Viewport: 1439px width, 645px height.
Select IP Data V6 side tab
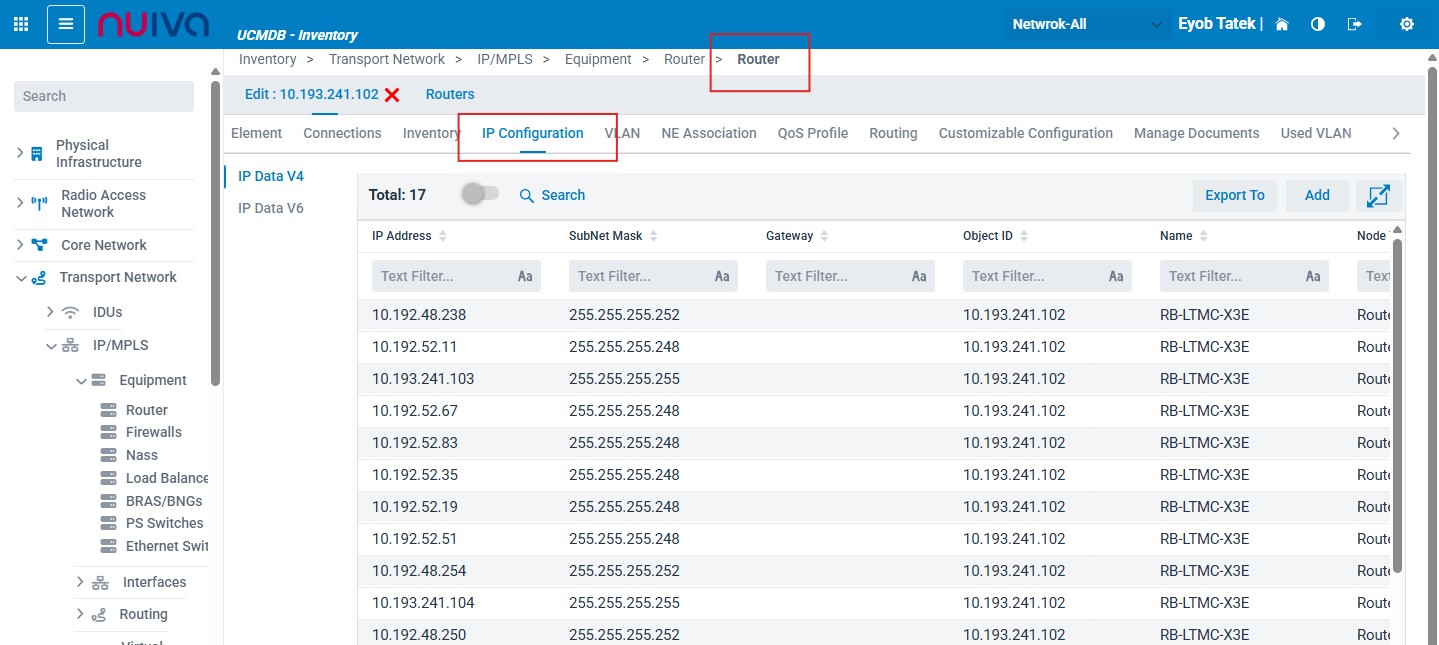270,208
